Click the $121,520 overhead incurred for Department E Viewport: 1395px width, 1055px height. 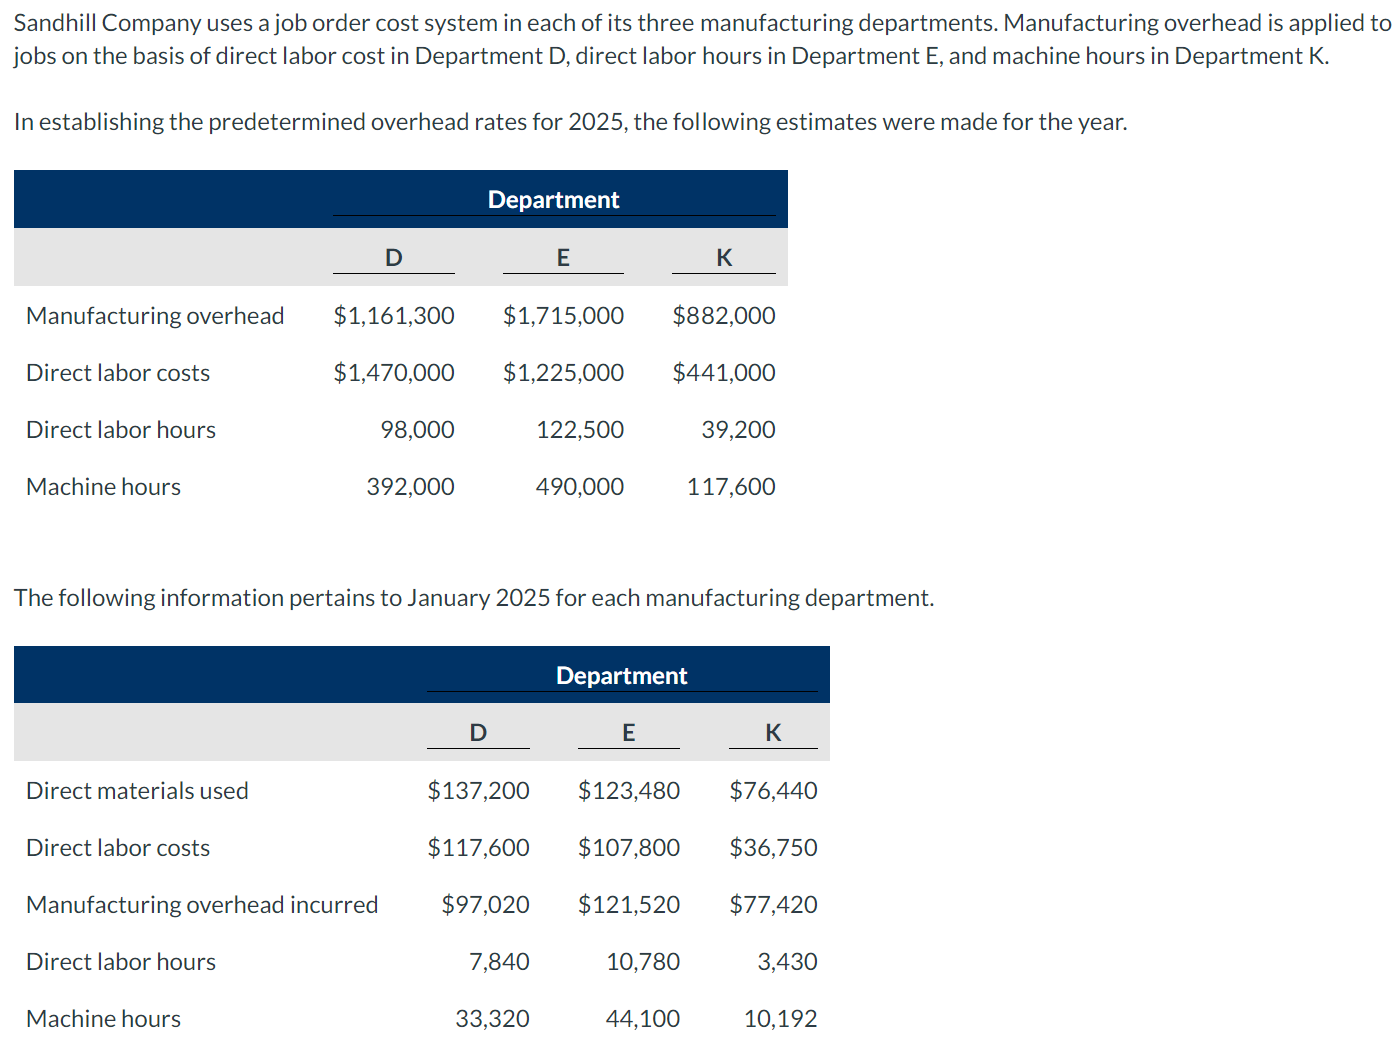point(628,904)
